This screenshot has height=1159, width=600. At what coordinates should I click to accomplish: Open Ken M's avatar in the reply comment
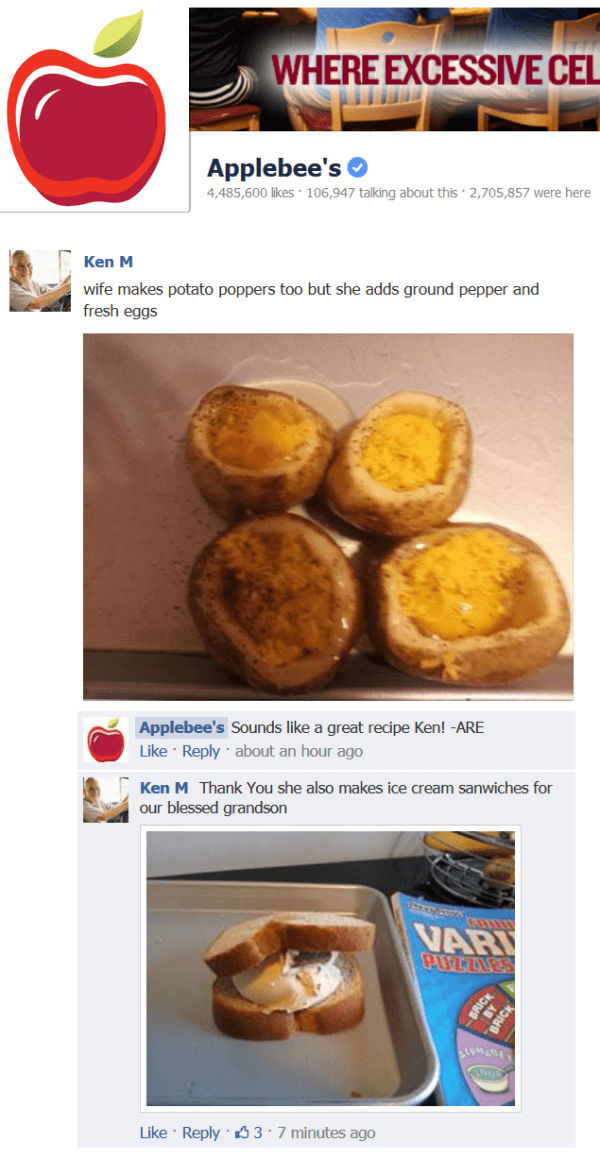pos(106,800)
